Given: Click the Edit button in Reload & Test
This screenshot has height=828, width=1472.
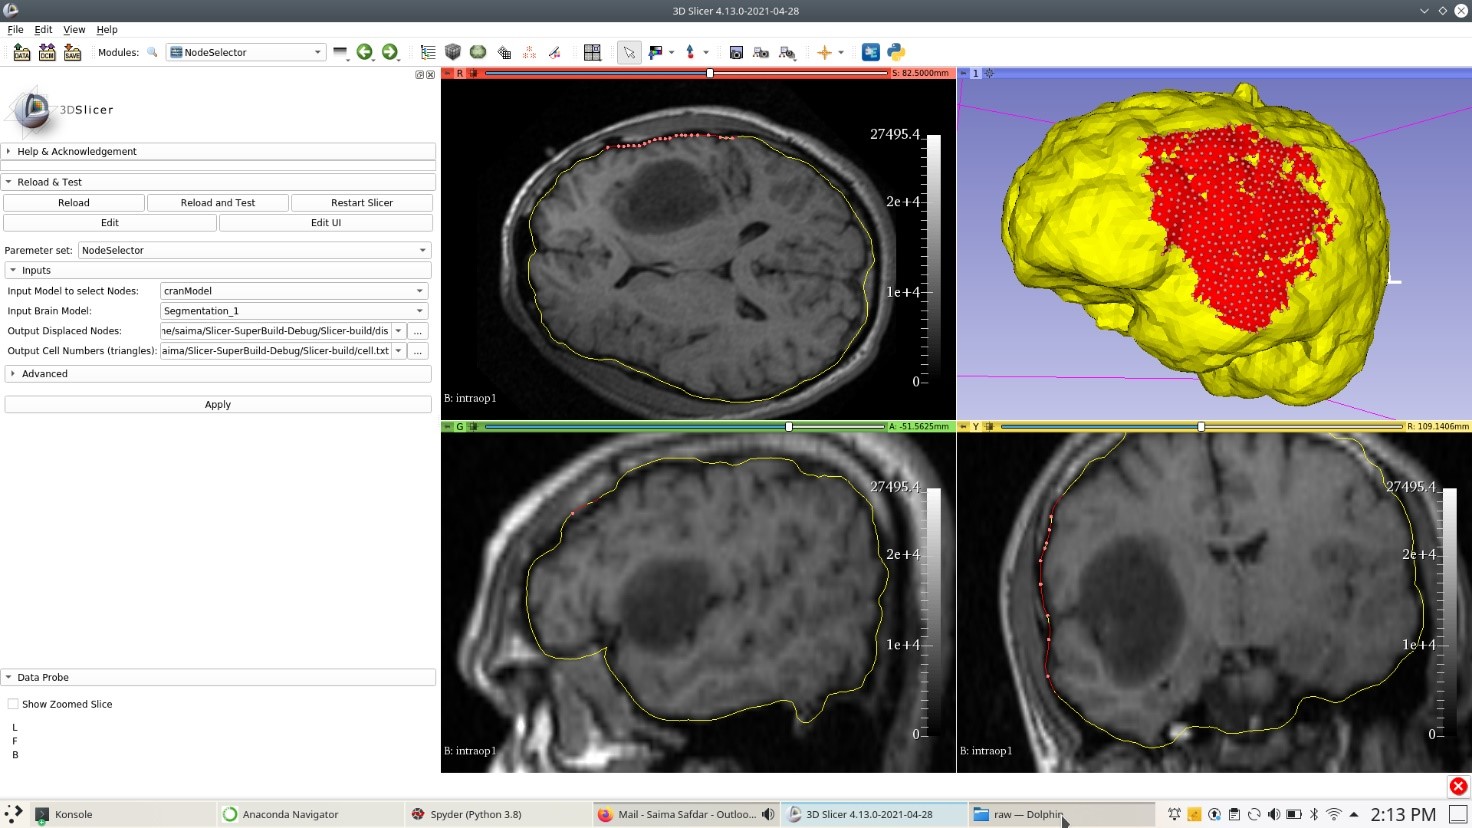Looking at the screenshot, I should tap(110, 223).
